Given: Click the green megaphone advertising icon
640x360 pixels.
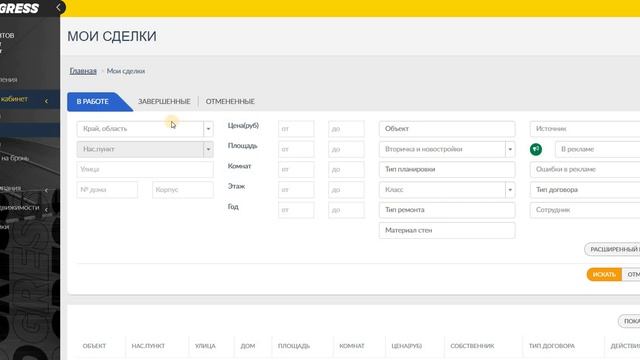Looking at the screenshot, I should tap(536, 149).
